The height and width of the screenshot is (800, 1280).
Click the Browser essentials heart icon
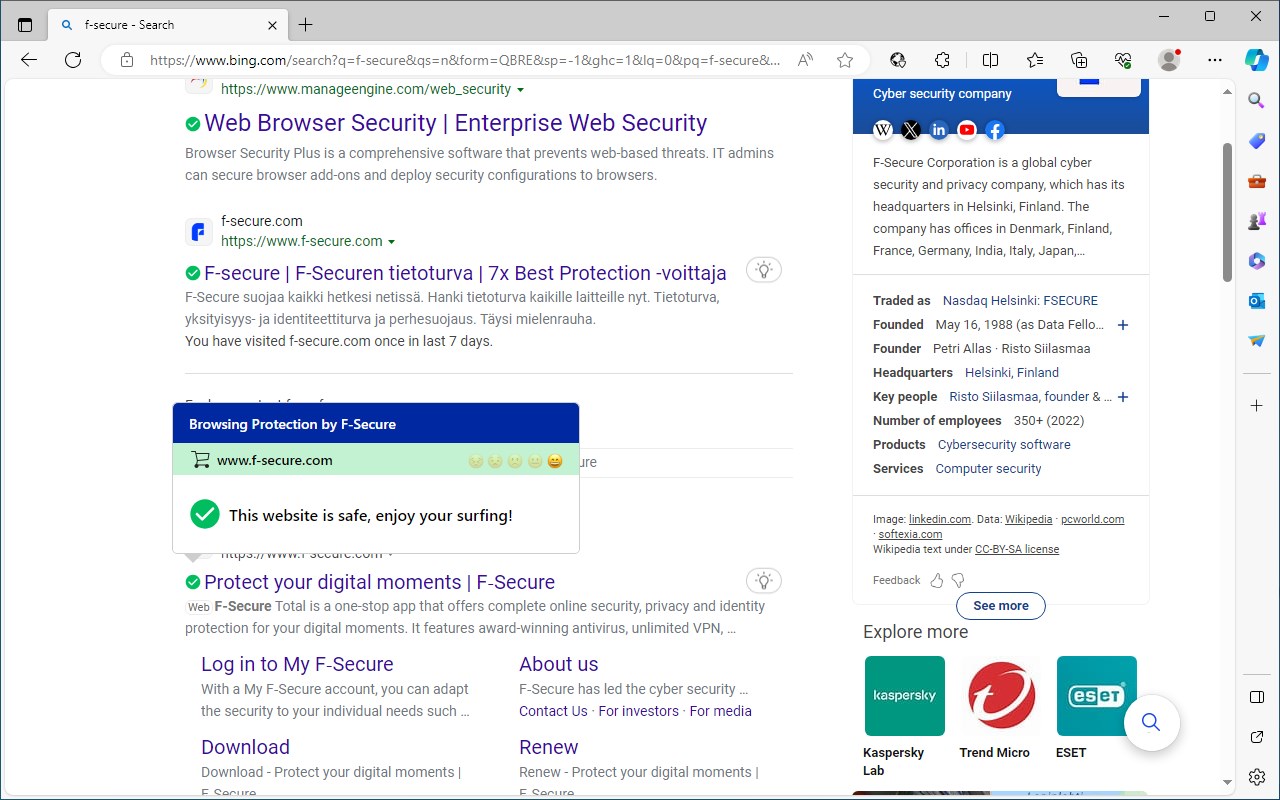pos(1122,60)
